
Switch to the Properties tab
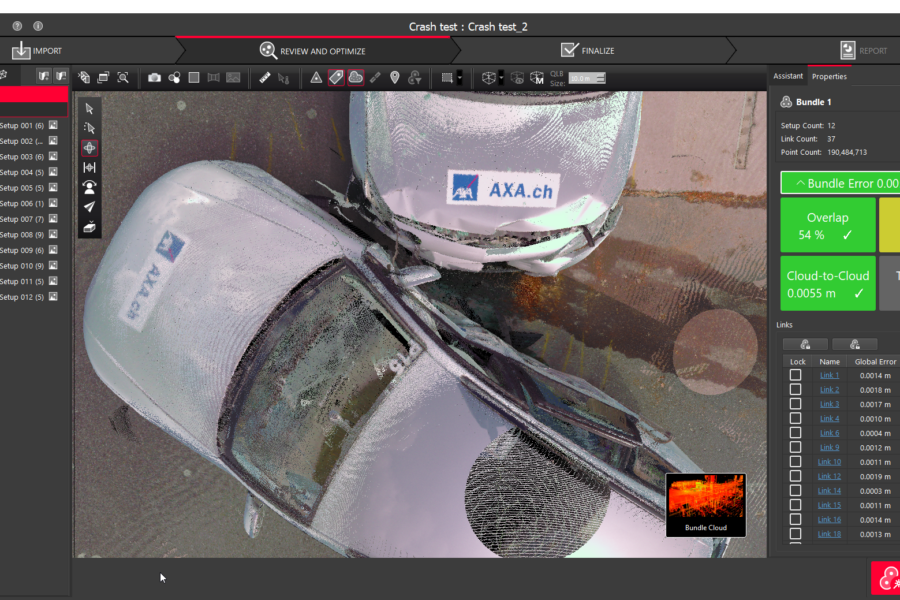pyautogui.click(x=829, y=76)
